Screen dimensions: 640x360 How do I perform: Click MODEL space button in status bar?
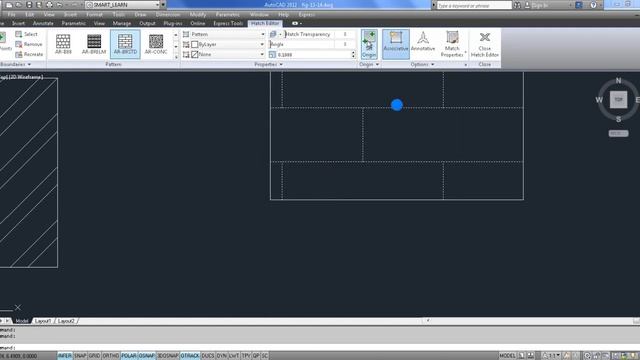[507, 356]
